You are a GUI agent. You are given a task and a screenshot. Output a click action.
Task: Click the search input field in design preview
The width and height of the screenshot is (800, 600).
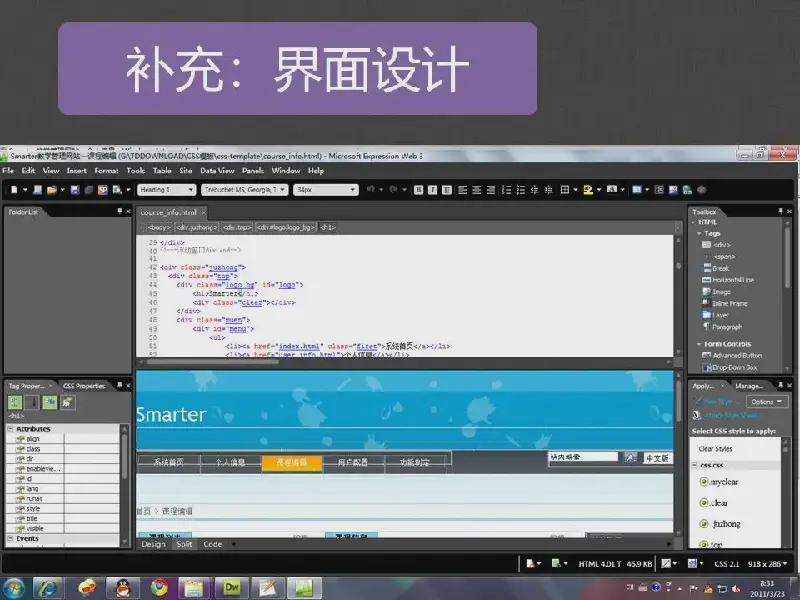point(583,457)
